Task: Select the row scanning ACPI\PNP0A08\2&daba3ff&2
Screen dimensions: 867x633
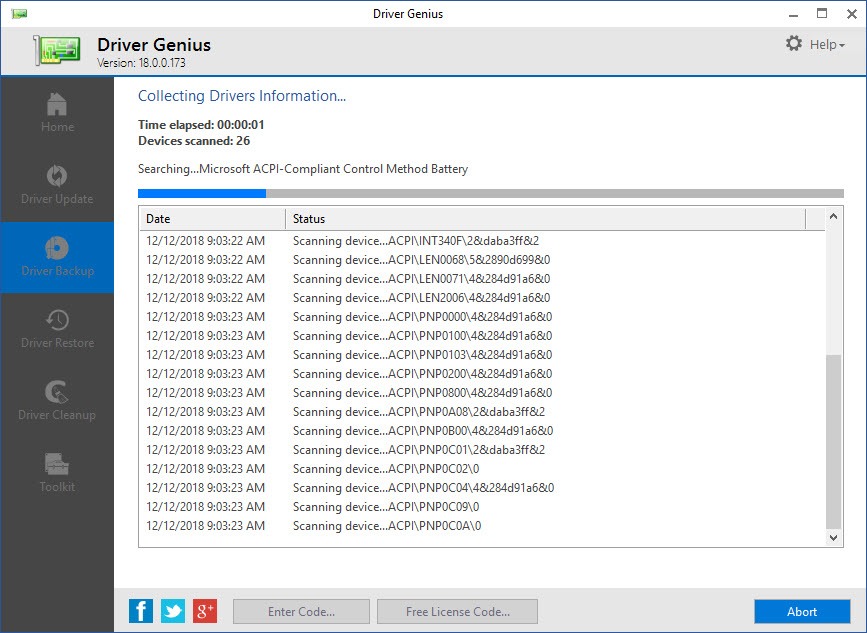Action: coord(482,411)
